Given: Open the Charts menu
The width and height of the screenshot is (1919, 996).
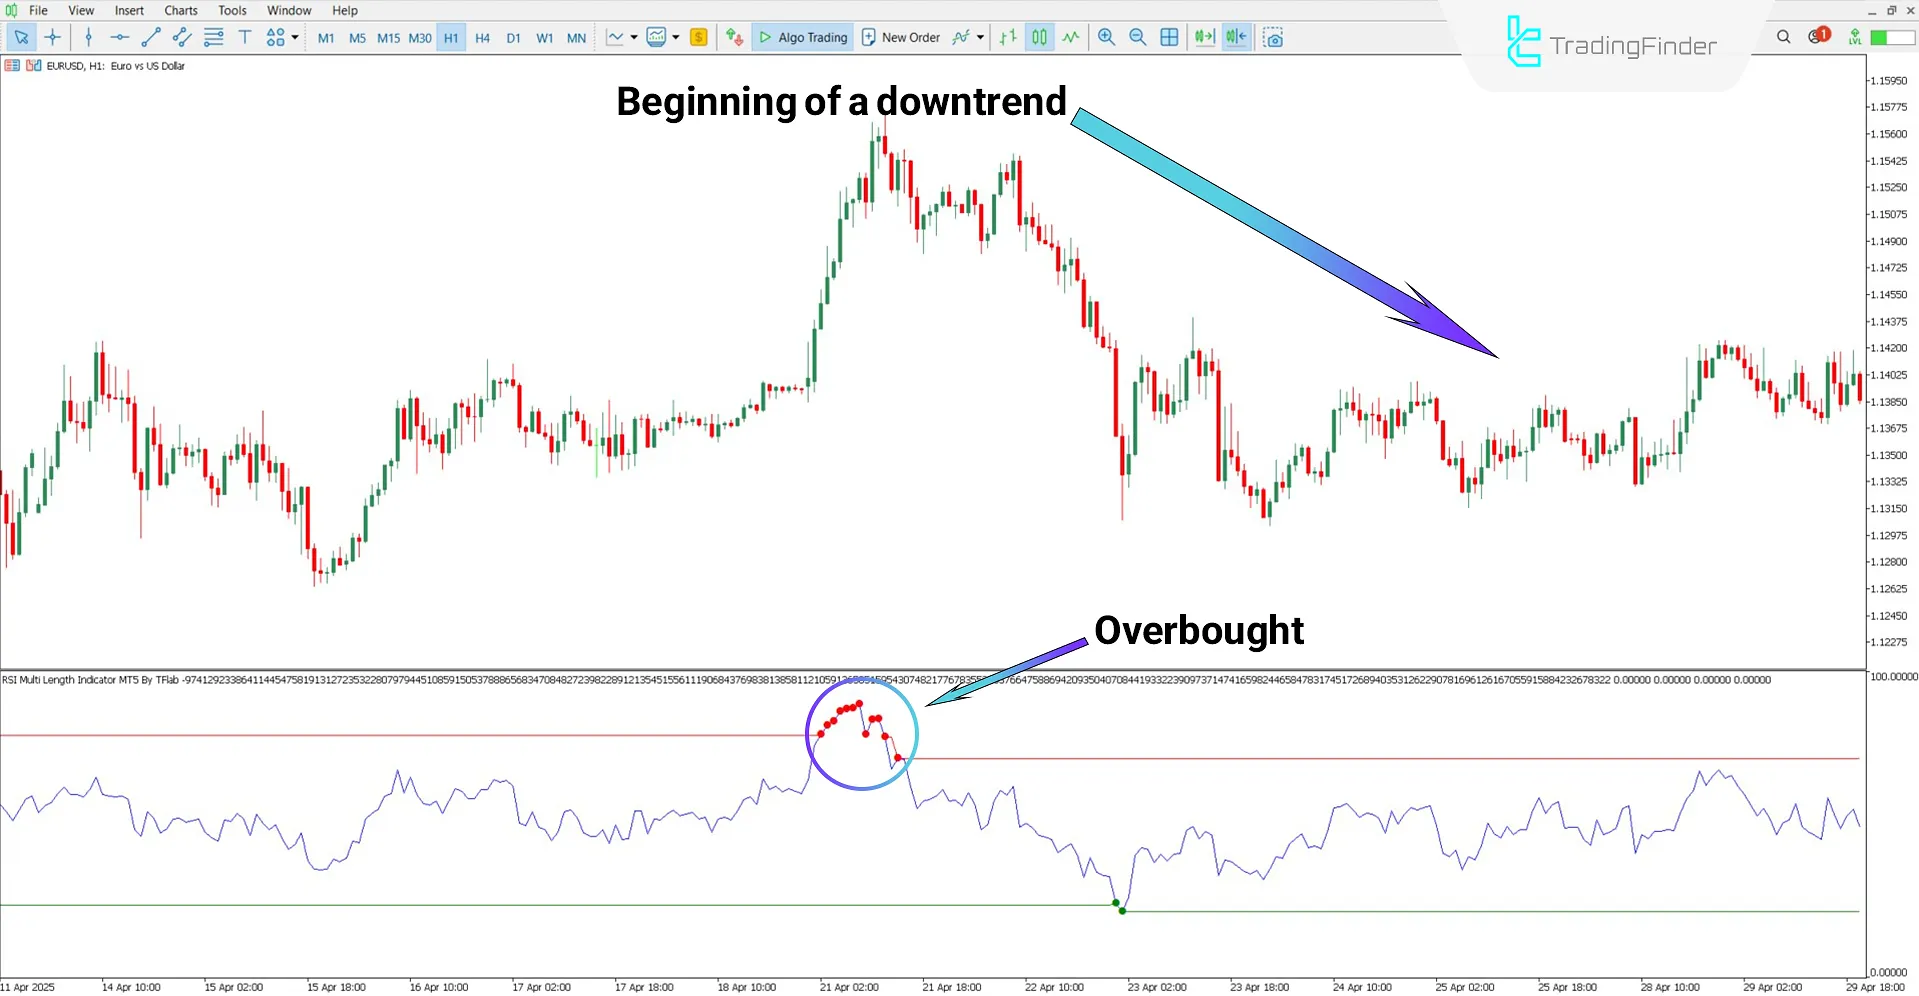Looking at the screenshot, I should (180, 10).
